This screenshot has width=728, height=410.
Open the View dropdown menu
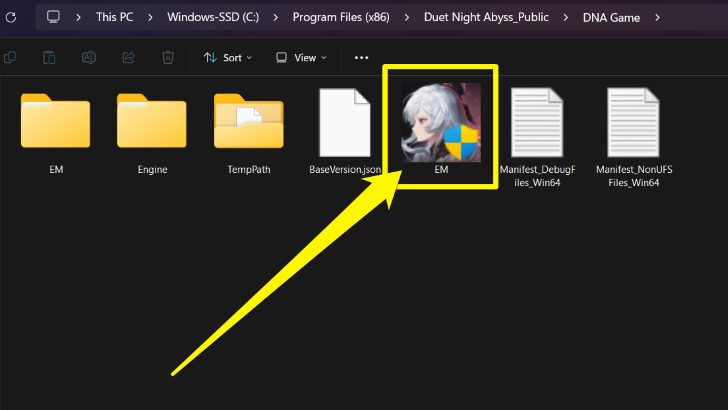click(x=301, y=58)
